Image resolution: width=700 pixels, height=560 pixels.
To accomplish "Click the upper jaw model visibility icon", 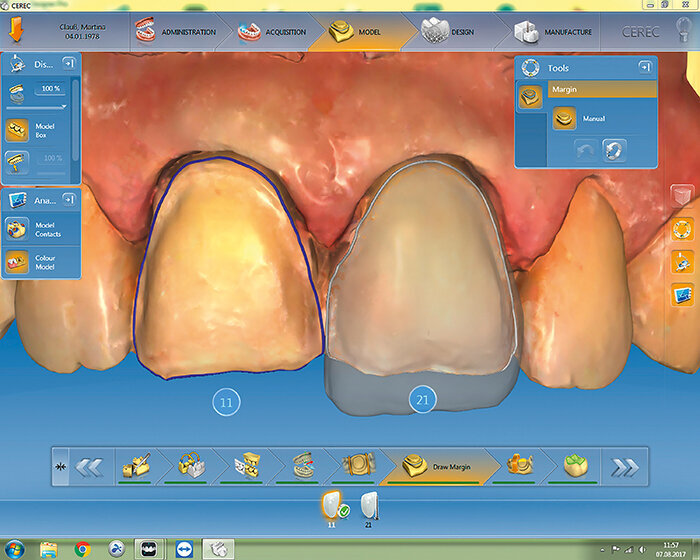I will (x=17, y=92).
